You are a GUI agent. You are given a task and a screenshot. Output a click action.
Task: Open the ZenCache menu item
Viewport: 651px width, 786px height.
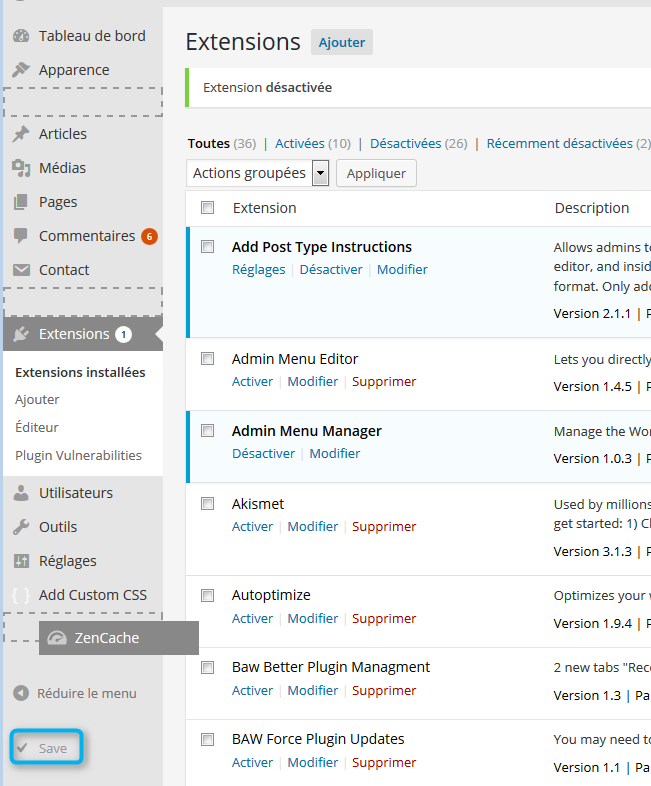tap(119, 638)
